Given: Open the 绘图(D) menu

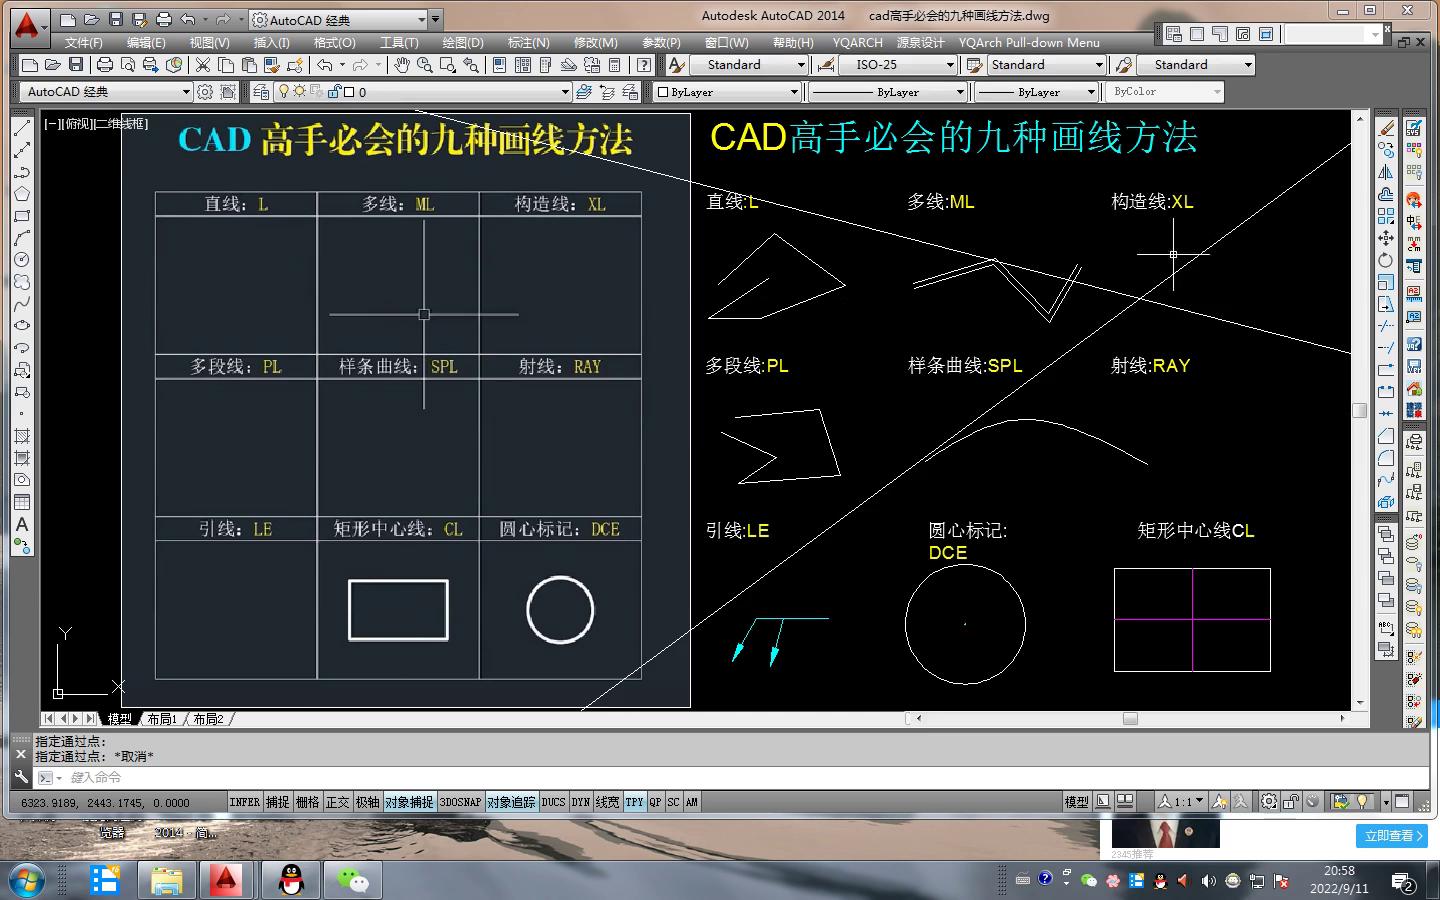Looking at the screenshot, I should tap(462, 43).
